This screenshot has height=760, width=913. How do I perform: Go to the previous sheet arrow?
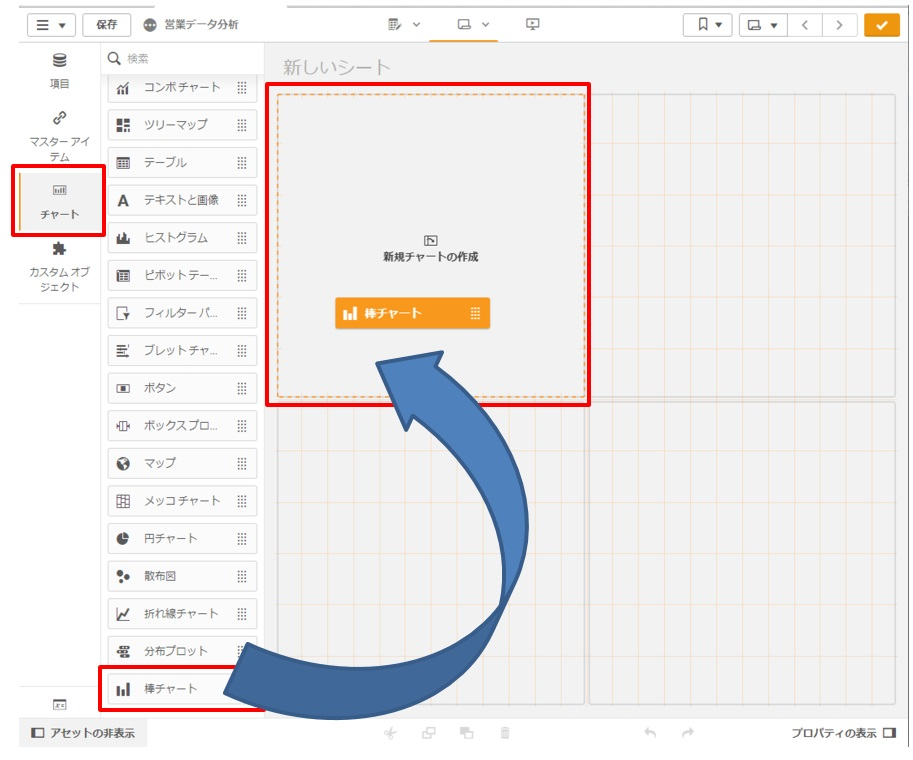804,25
